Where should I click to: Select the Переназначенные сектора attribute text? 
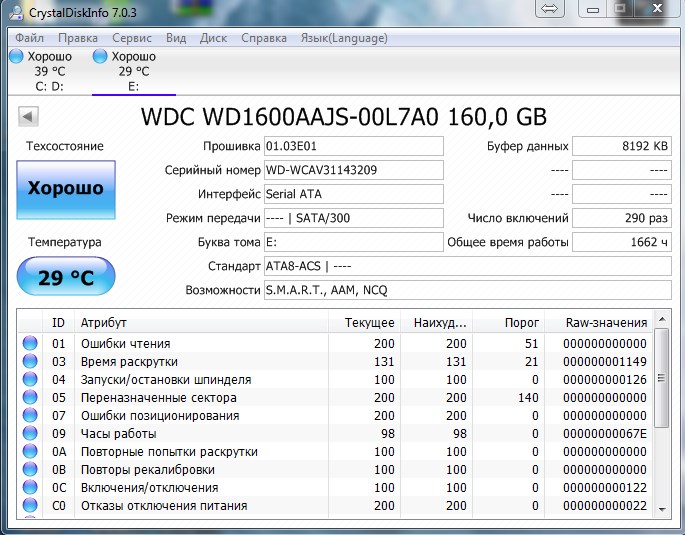[x=159, y=398]
